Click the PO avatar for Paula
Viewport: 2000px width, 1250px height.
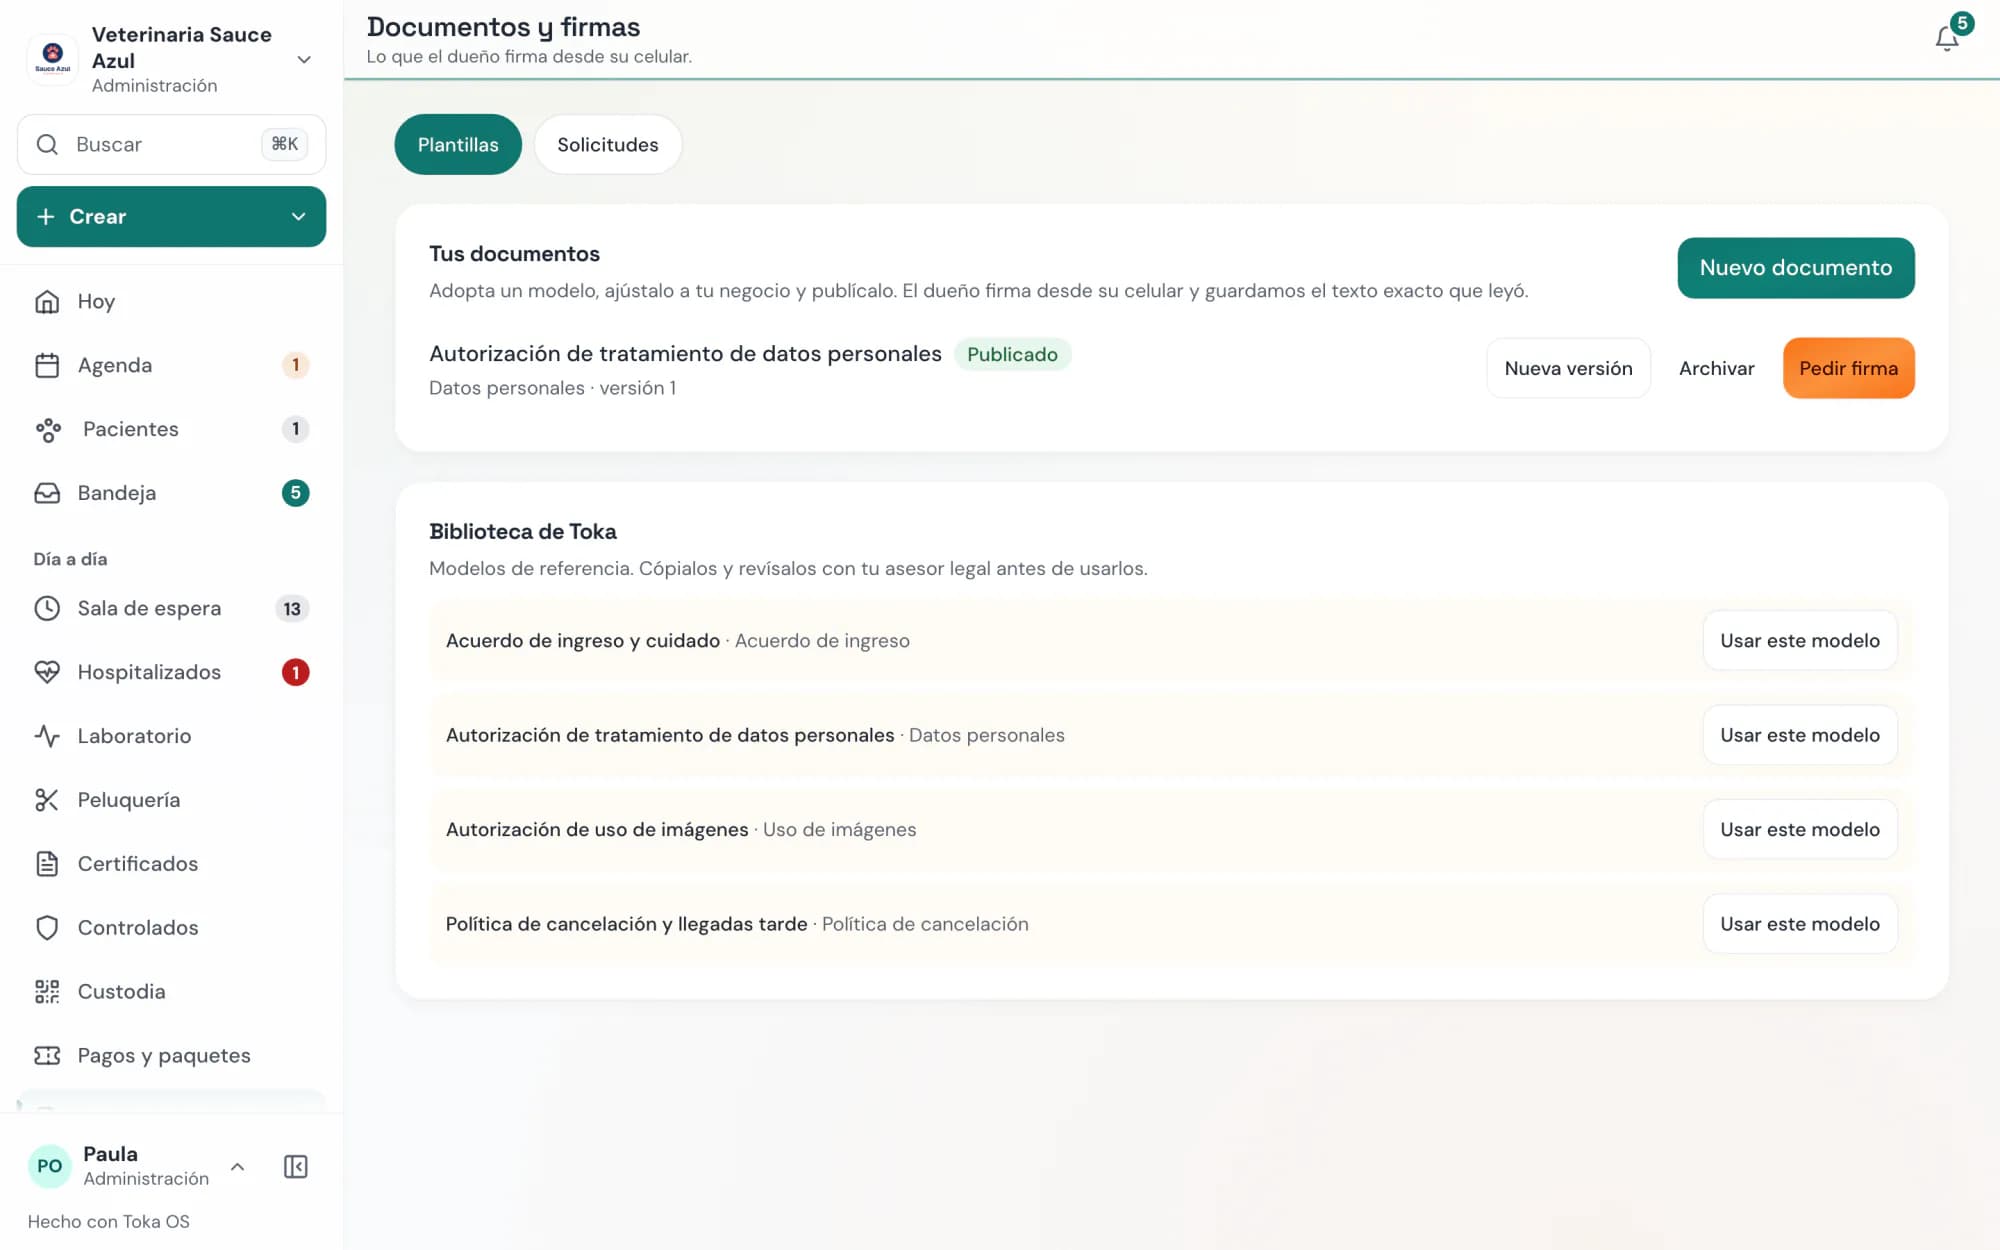coord(49,1166)
